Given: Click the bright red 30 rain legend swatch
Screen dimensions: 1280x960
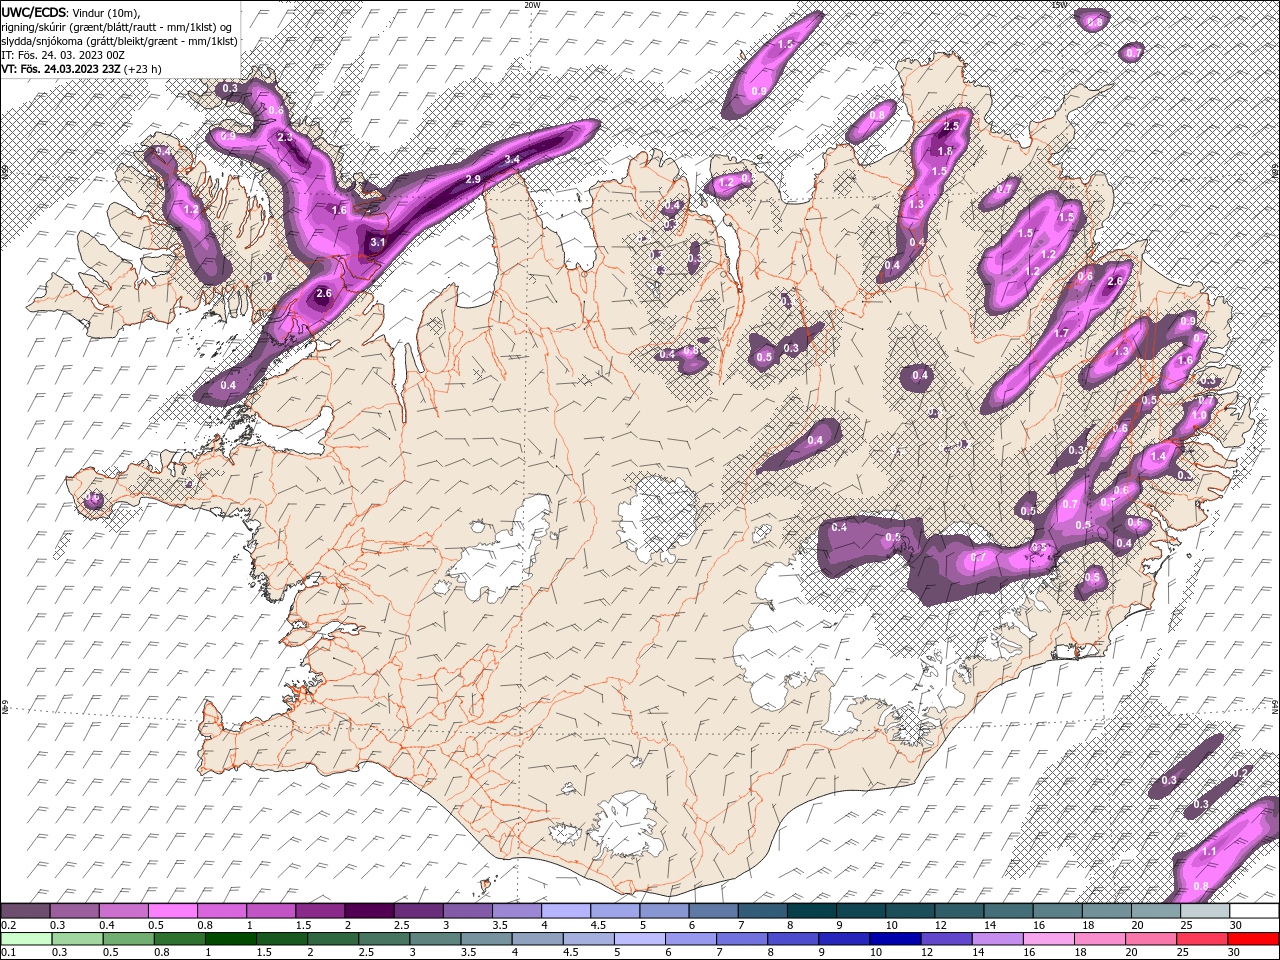Looking at the screenshot, I should point(1253,939).
